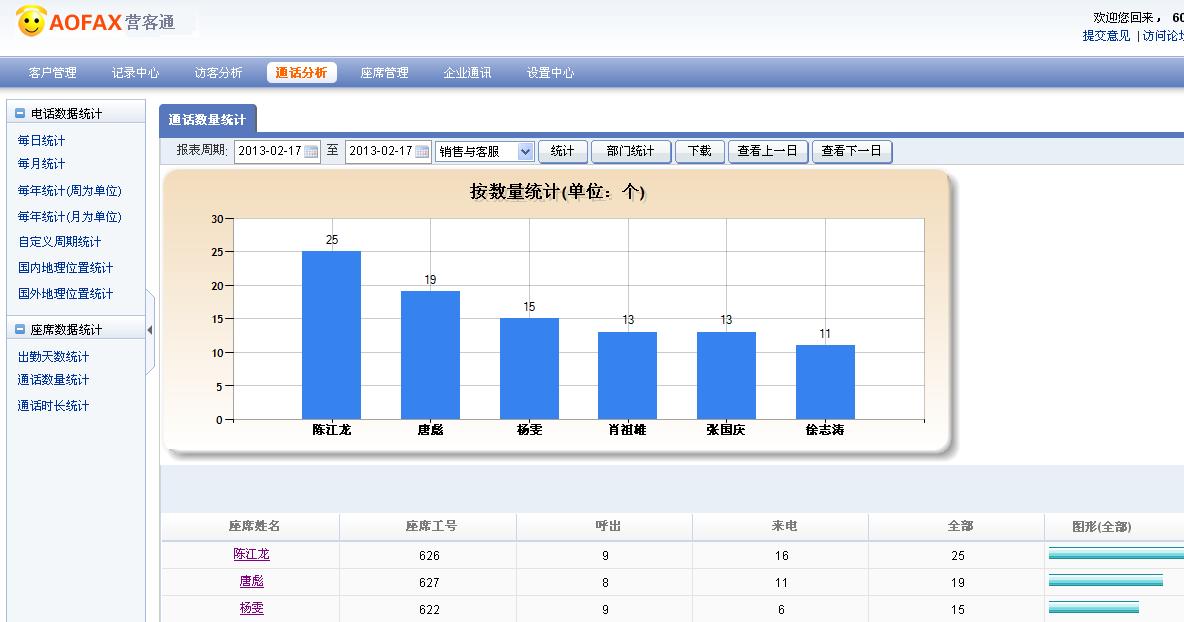Click the 呼出 column header
The width and height of the screenshot is (1184, 622).
[x=608, y=526]
